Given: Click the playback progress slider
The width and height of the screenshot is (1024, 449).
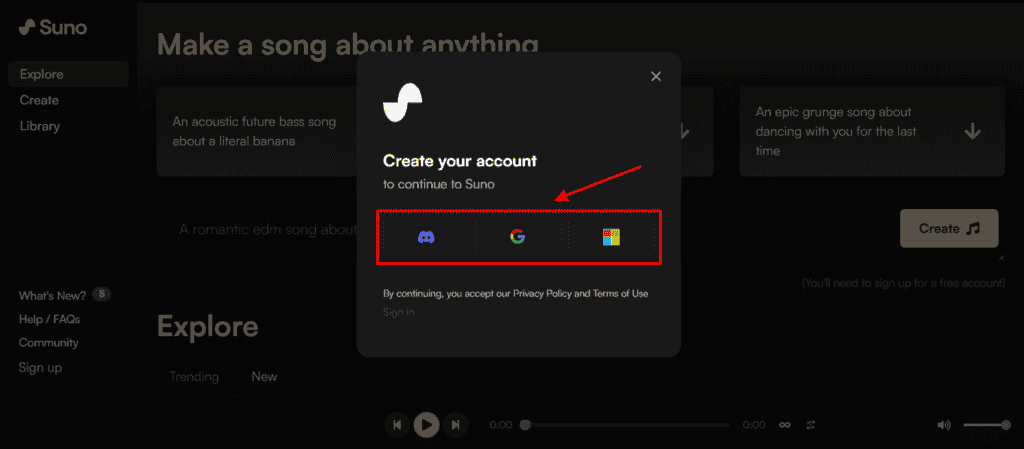Looking at the screenshot, I should (627, 425).
